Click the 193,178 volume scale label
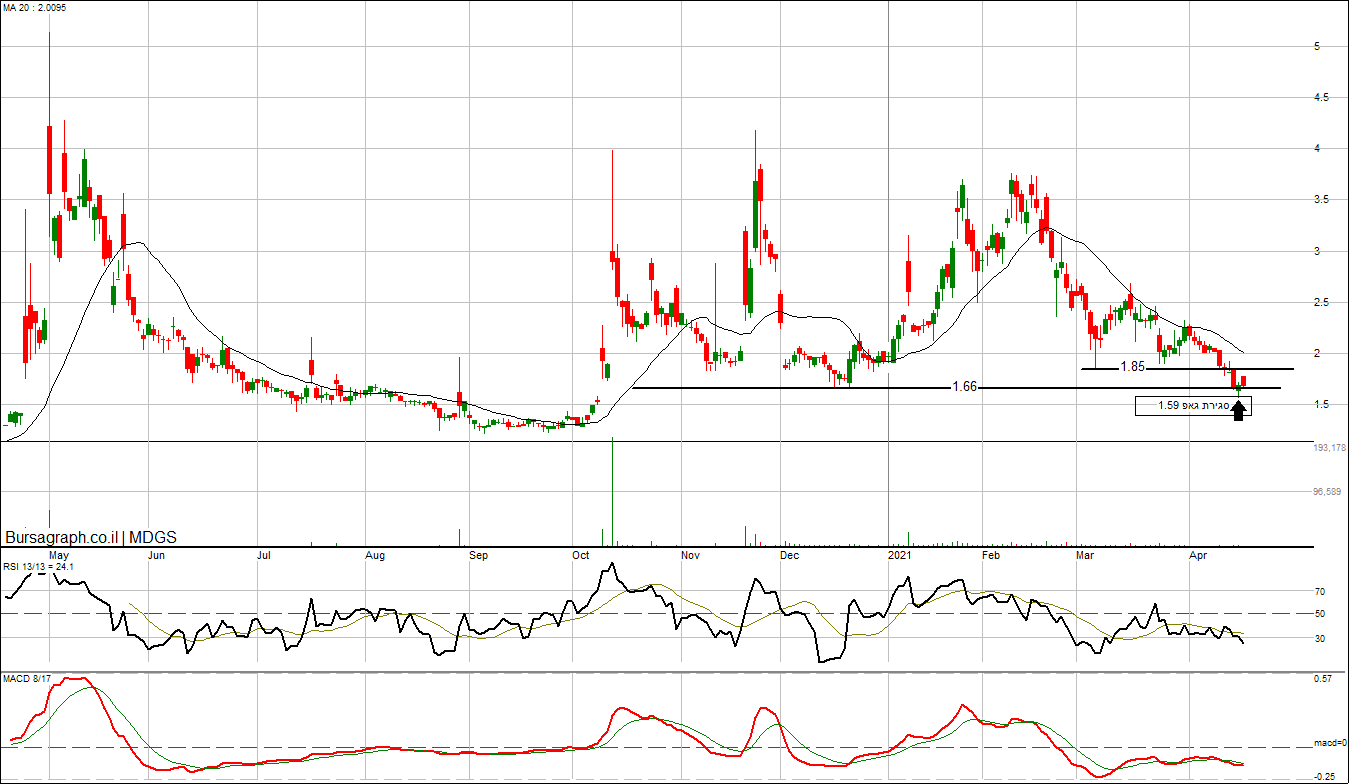Viewport: 1349px width, 784px height. tap(1330, 448)
